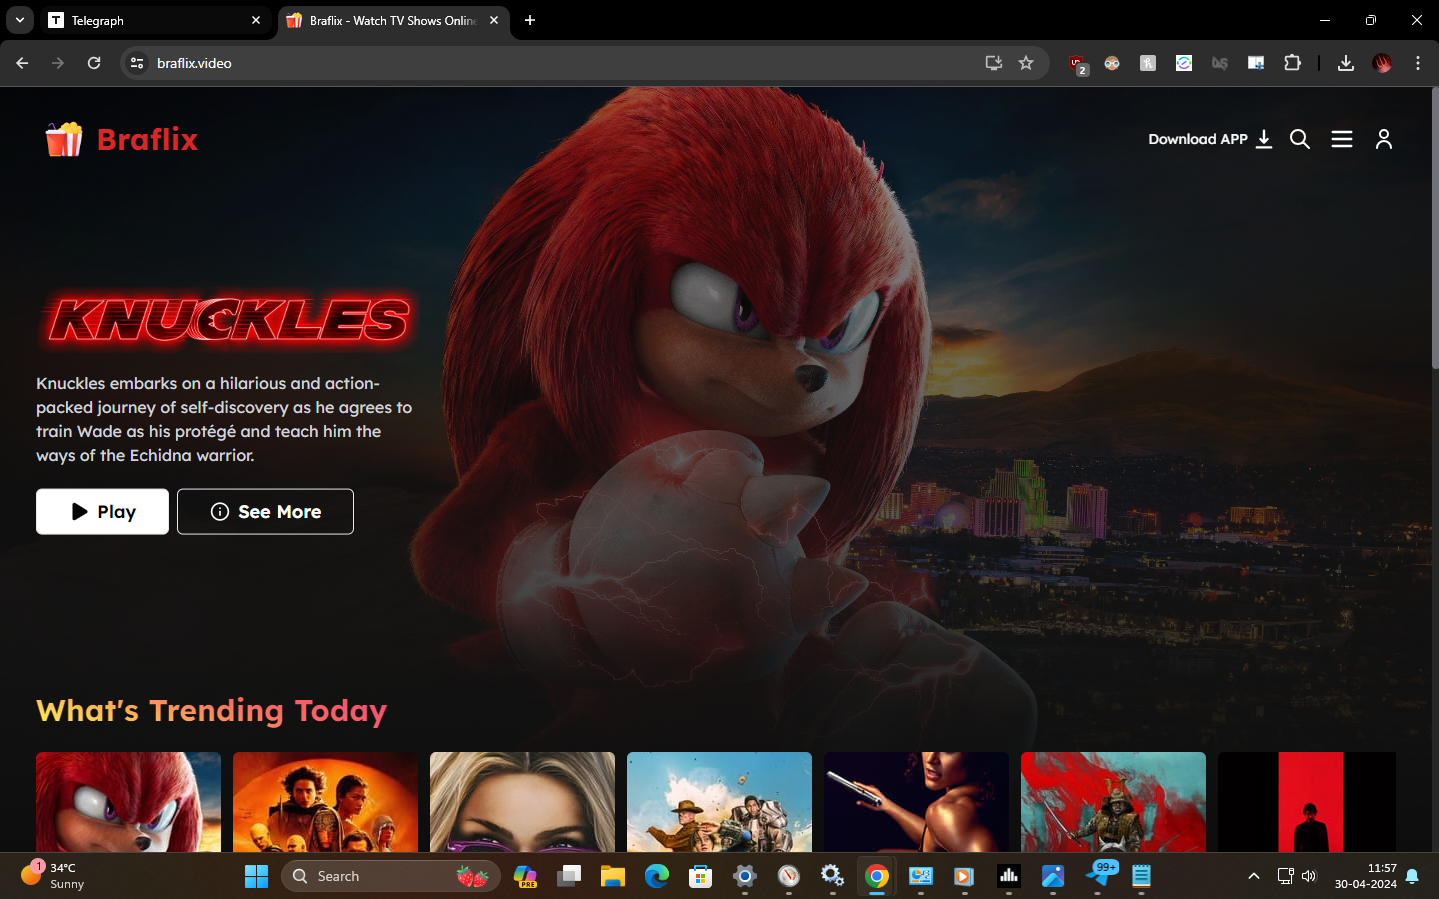Open the weather widget showing 34°C

[53, 876]
